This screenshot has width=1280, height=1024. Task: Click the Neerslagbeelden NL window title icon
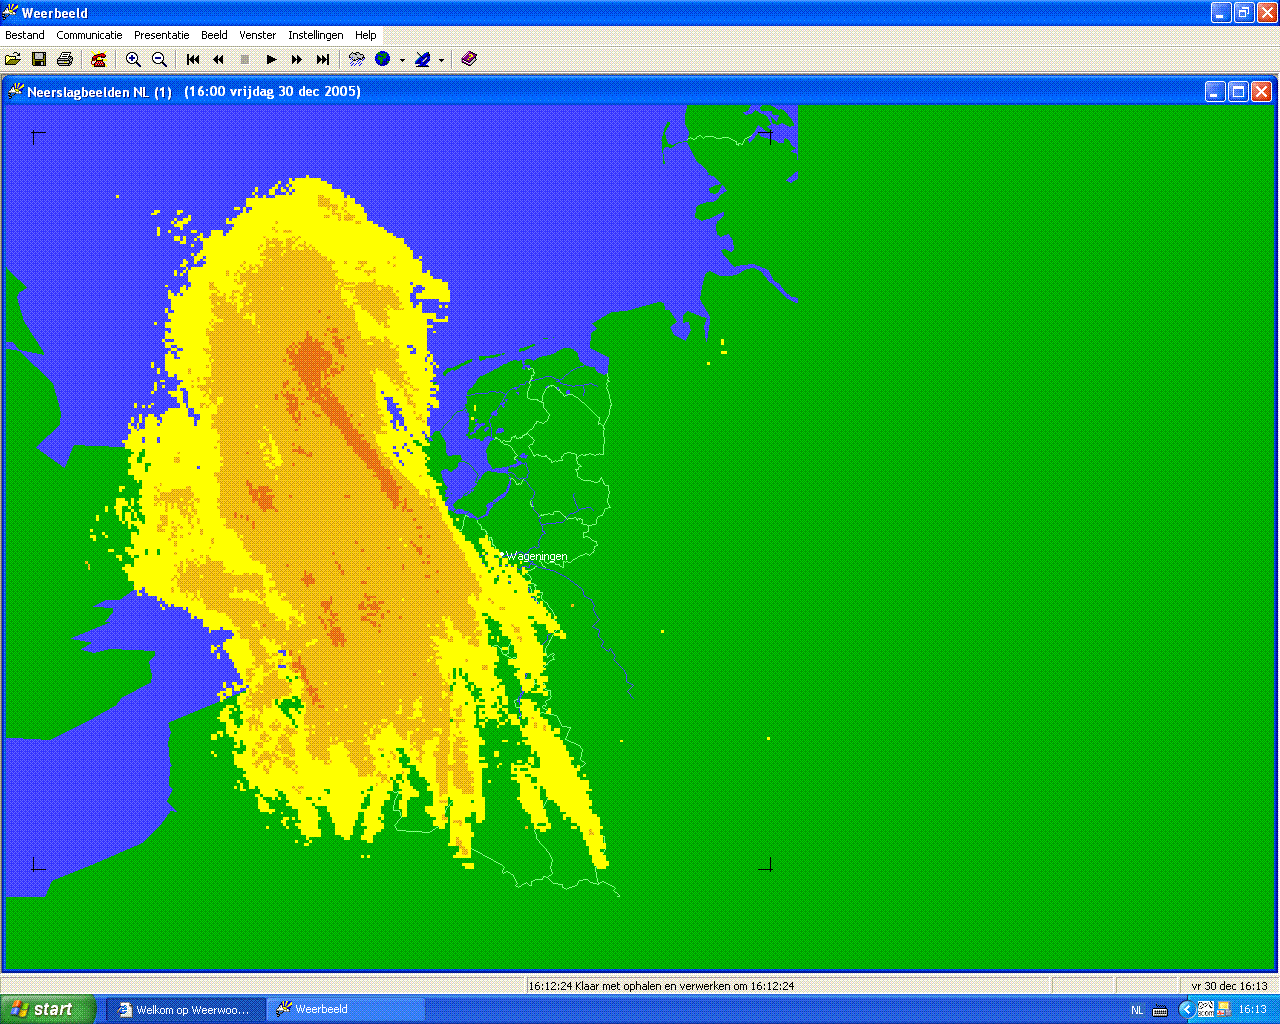[15, 92]
